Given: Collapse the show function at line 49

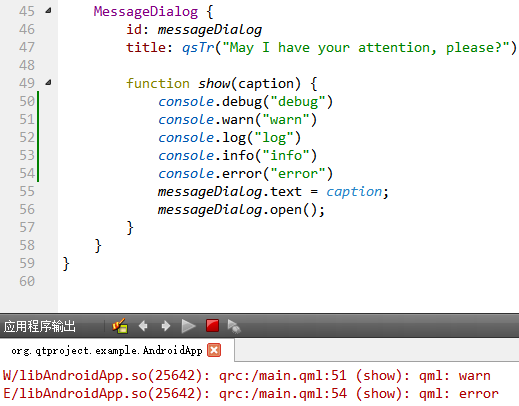Looking at the screenshot, I should [x=48, y=82].
